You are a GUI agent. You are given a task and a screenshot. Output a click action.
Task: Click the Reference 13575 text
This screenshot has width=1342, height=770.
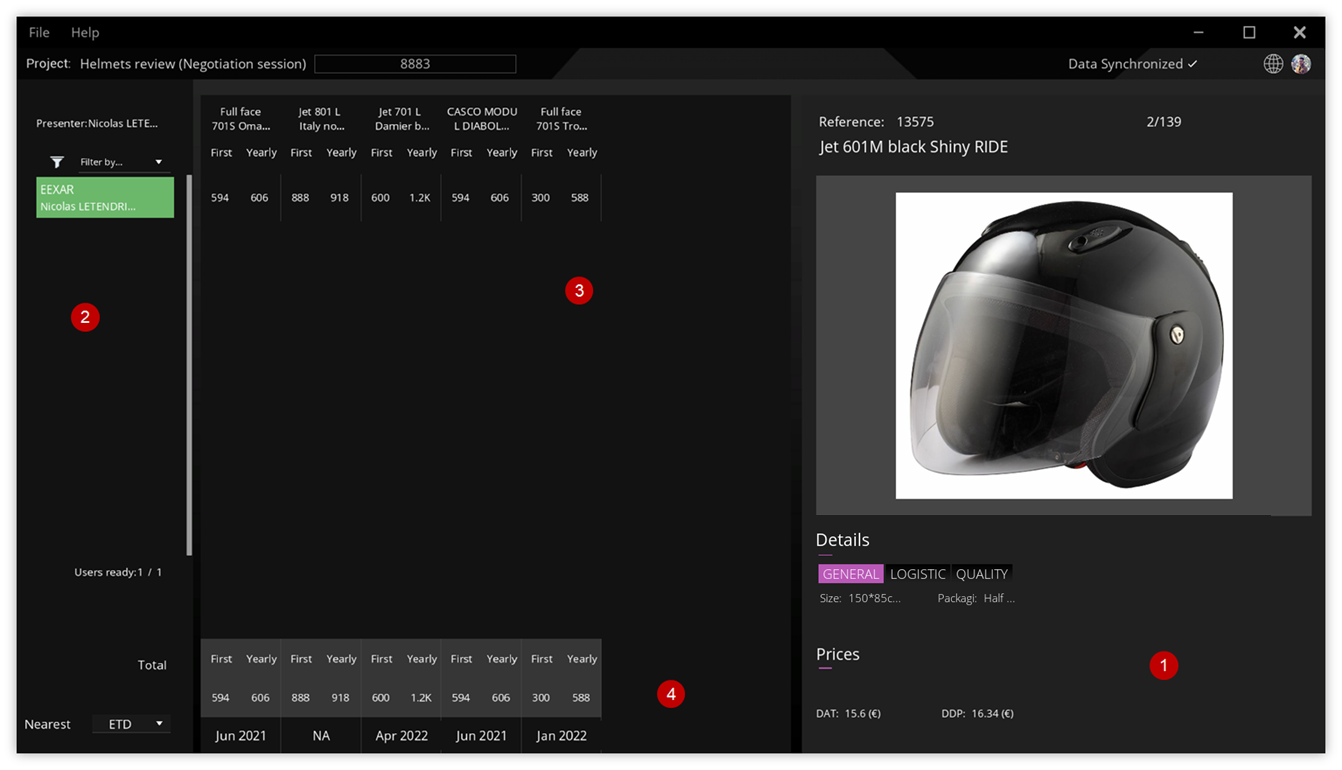[x=876, y=122]
